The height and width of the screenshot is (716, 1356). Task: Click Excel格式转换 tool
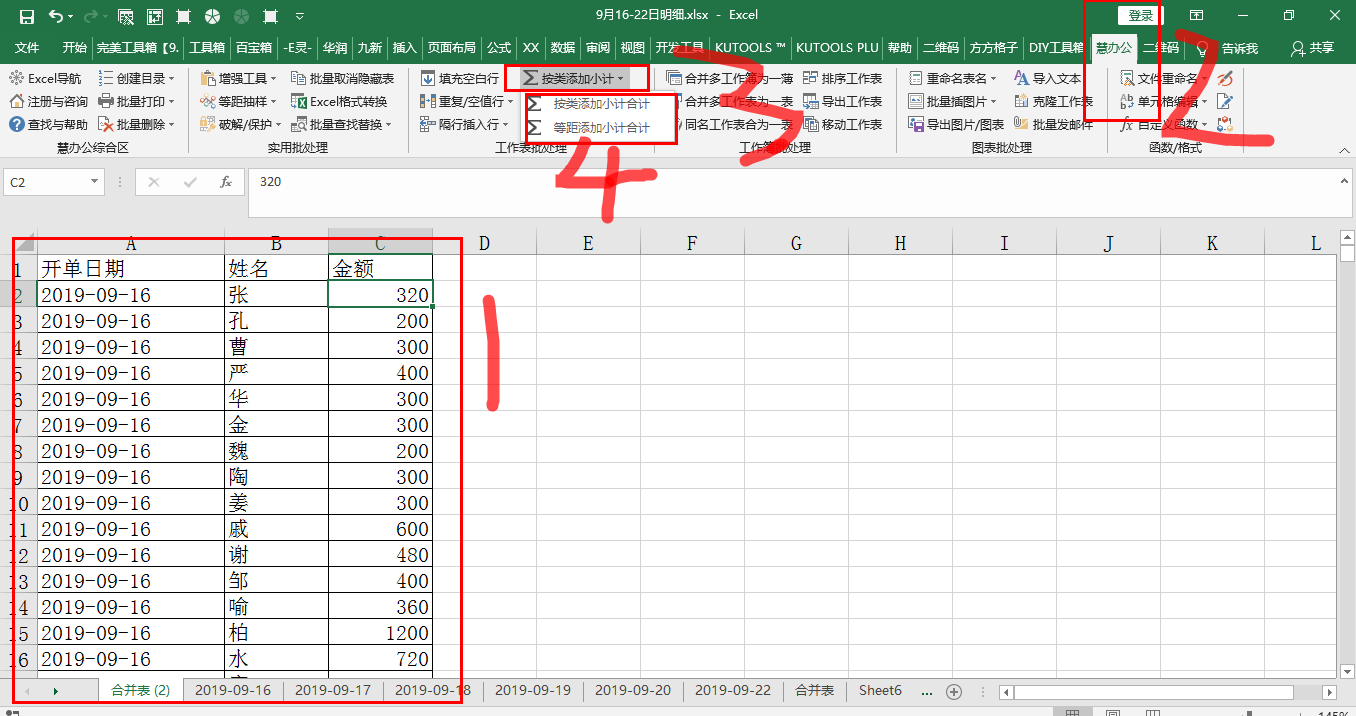(x=339, y=101)
